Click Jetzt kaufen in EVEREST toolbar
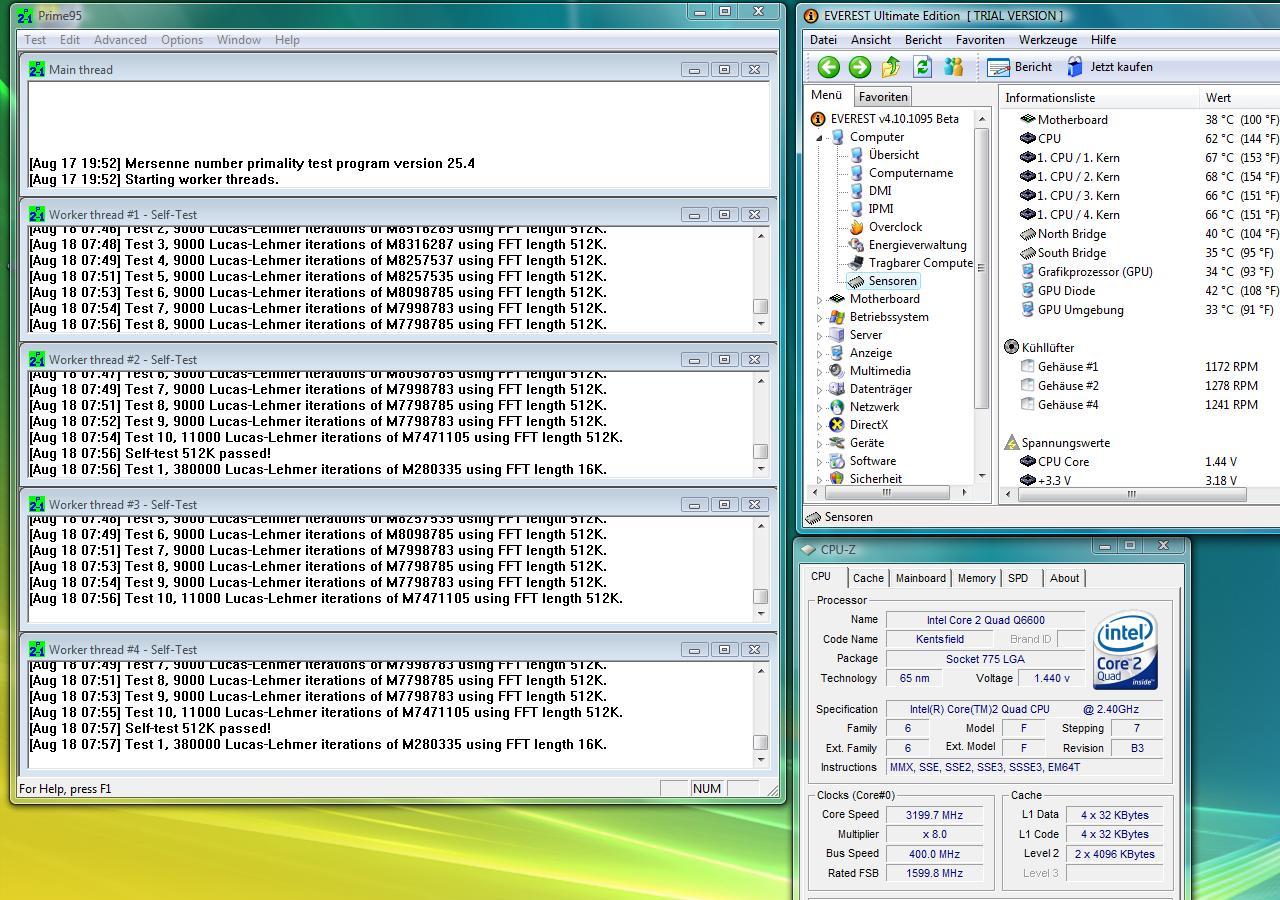 coord(1109,67)
